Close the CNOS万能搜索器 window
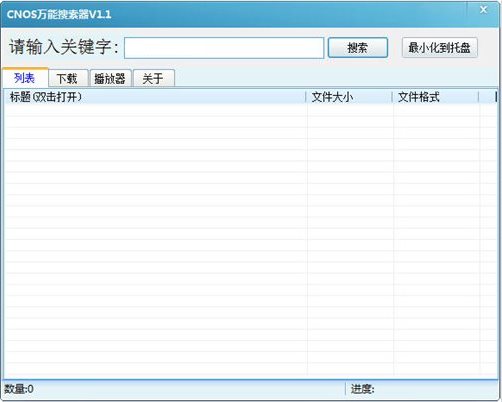Image resolution: width=502 pixels, height=402 pixels. [483, 10]
